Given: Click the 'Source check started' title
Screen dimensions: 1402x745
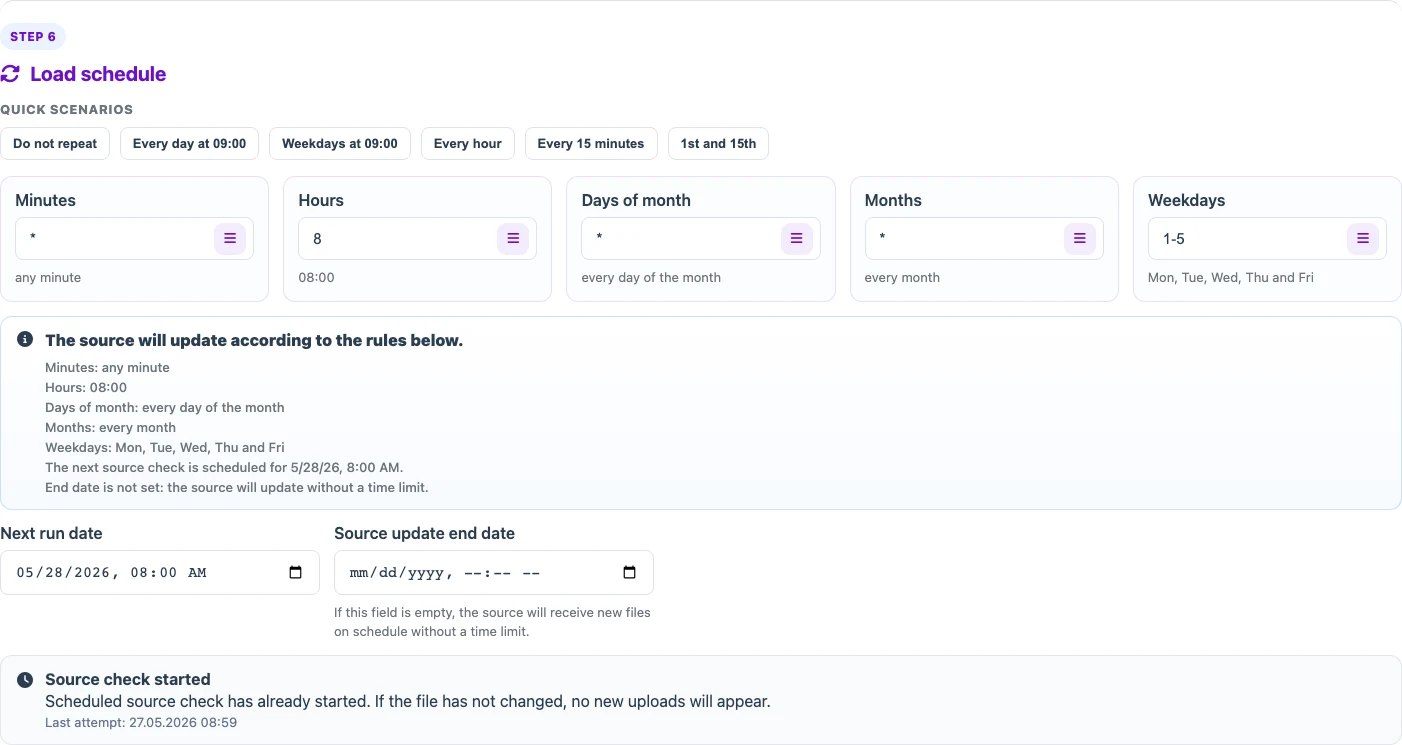Looking at the screenshot, I should (x=128, y=680).
